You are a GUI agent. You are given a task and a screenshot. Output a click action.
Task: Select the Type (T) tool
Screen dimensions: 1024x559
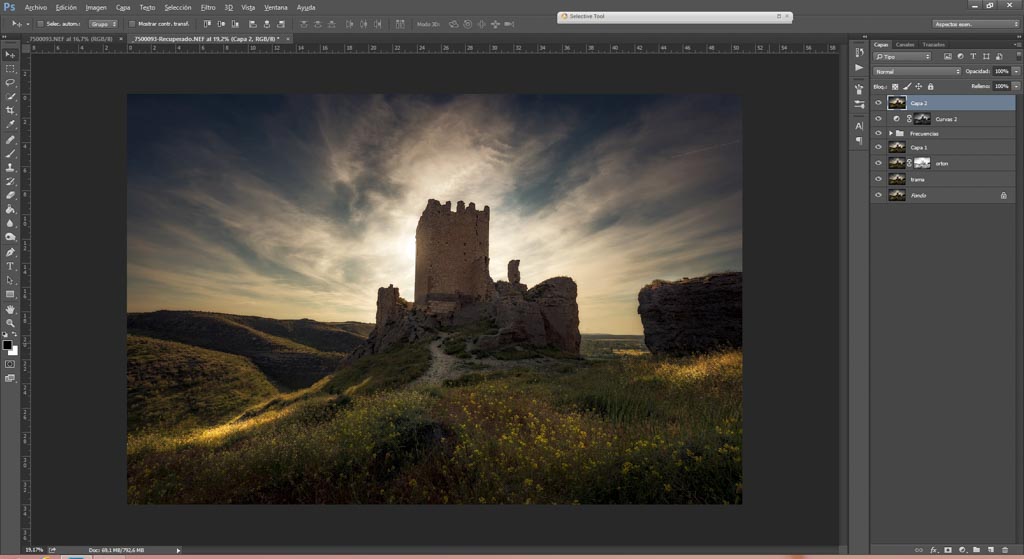(x=10, y=266)
